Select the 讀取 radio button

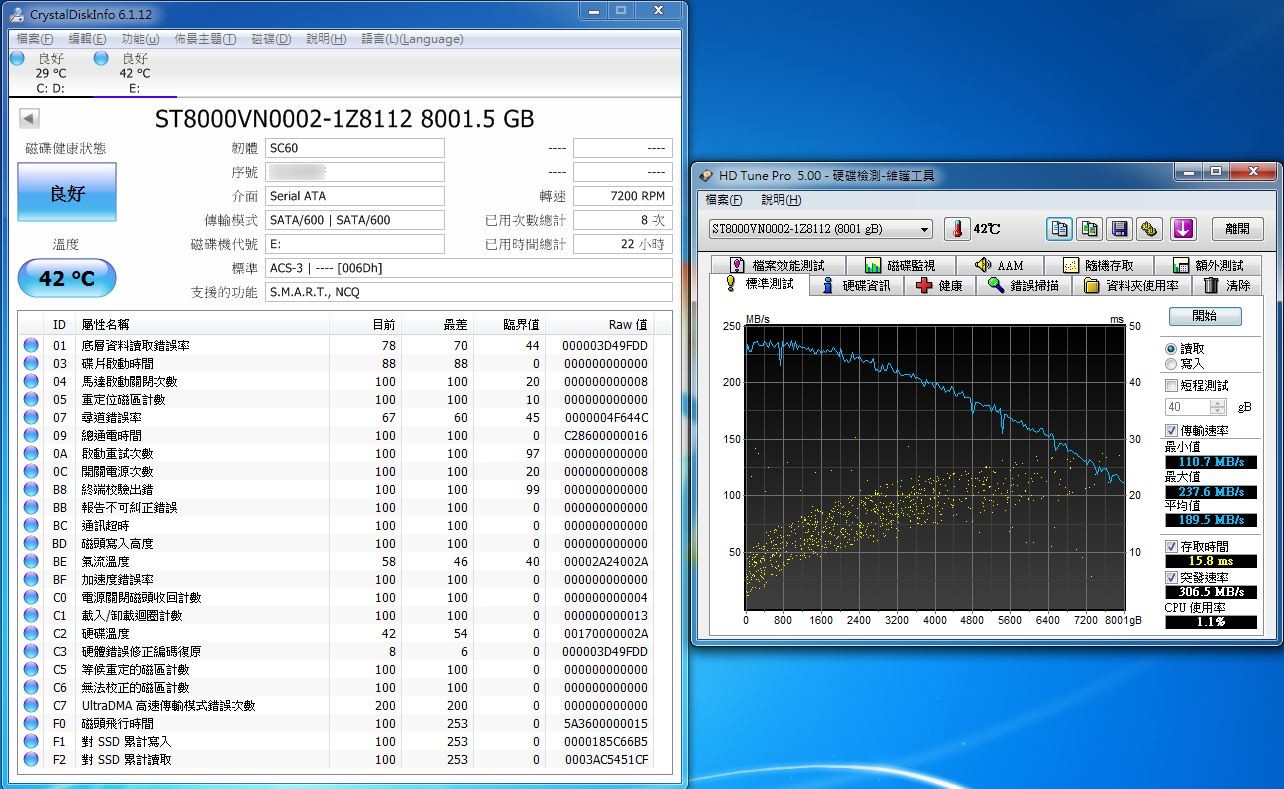tap(1171, 349)
